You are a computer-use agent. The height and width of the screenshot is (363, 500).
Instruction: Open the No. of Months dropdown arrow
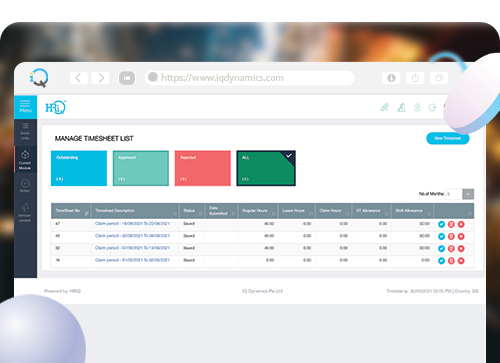(x=468, y=194)
